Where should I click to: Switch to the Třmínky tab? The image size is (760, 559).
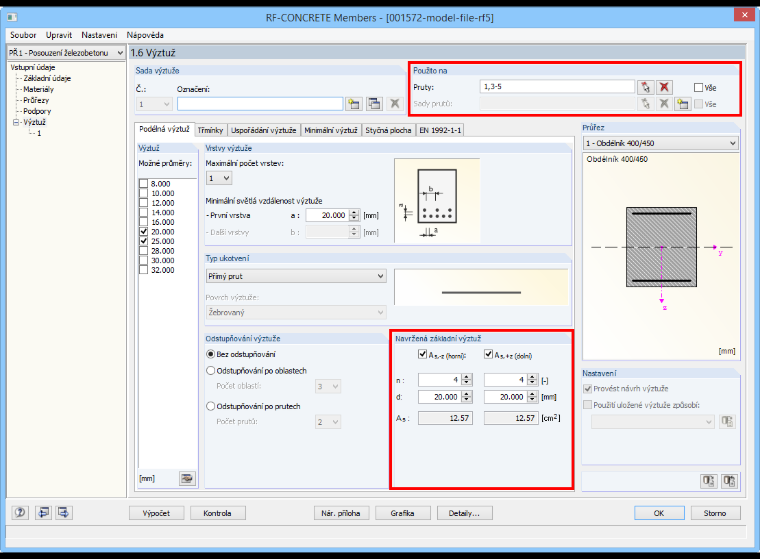pyautogui.click(x=210, y=130)
